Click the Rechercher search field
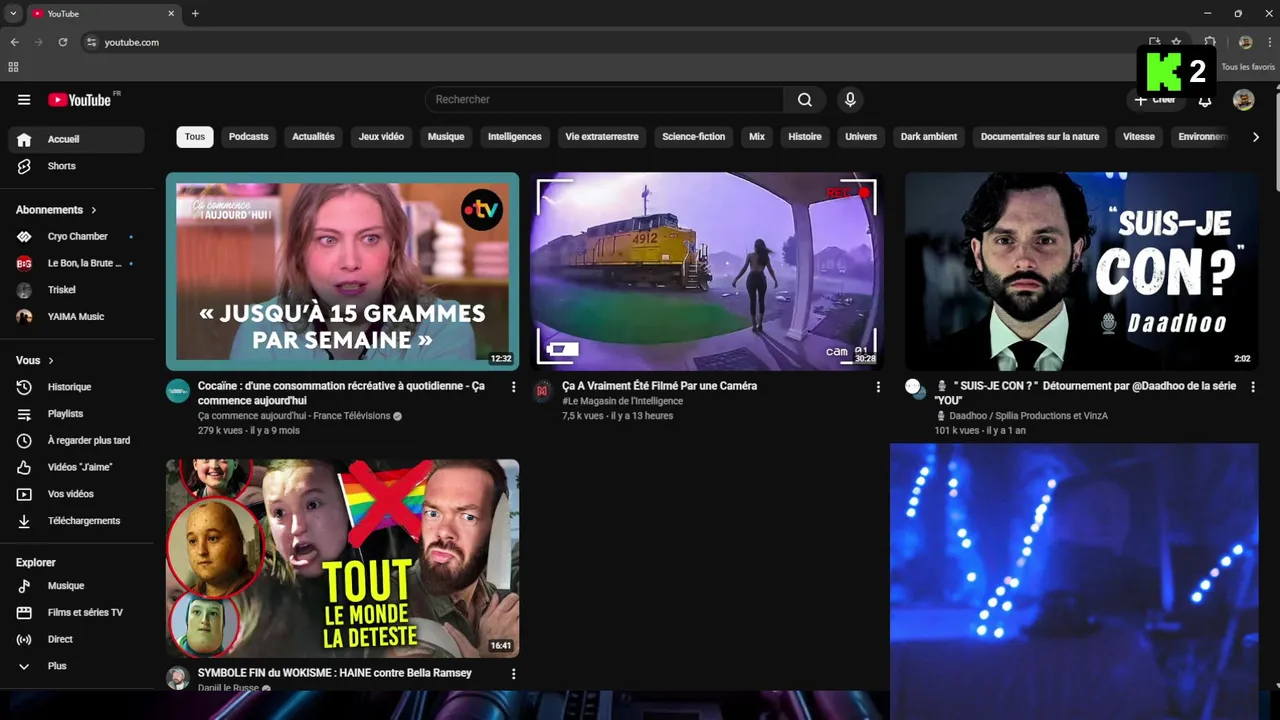1280x720 pixels. tap(605, 100)
